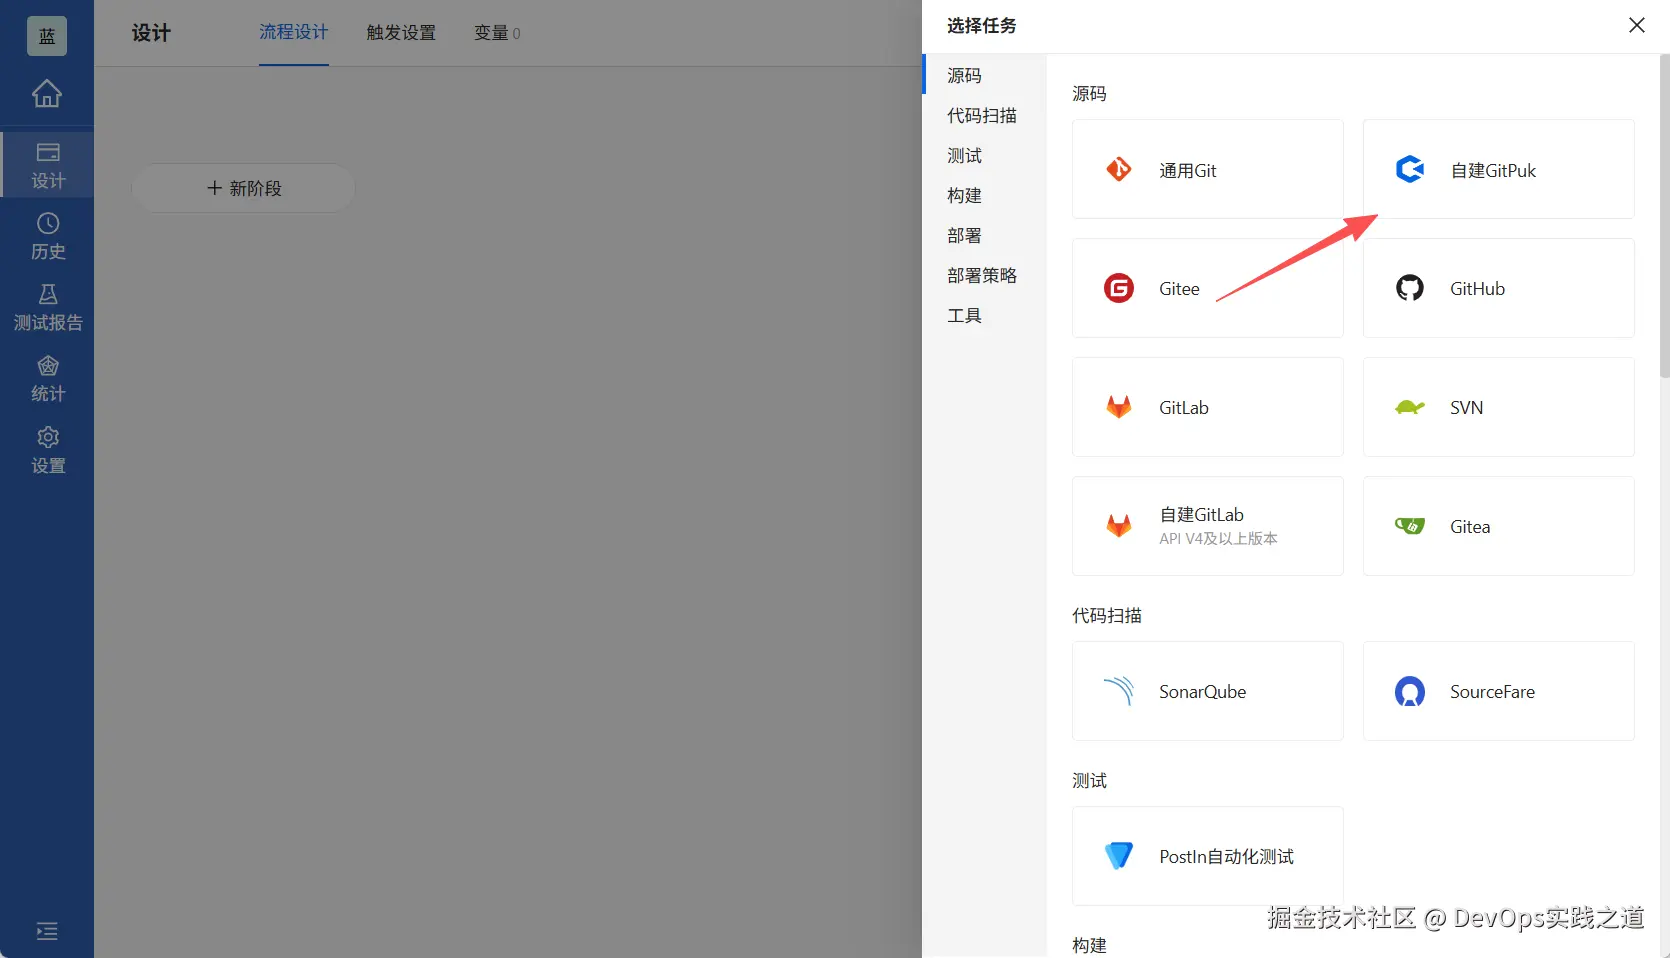Choose the SourceFare task label
Viewport: 1670px width, 958px height.
point(1492,692)
